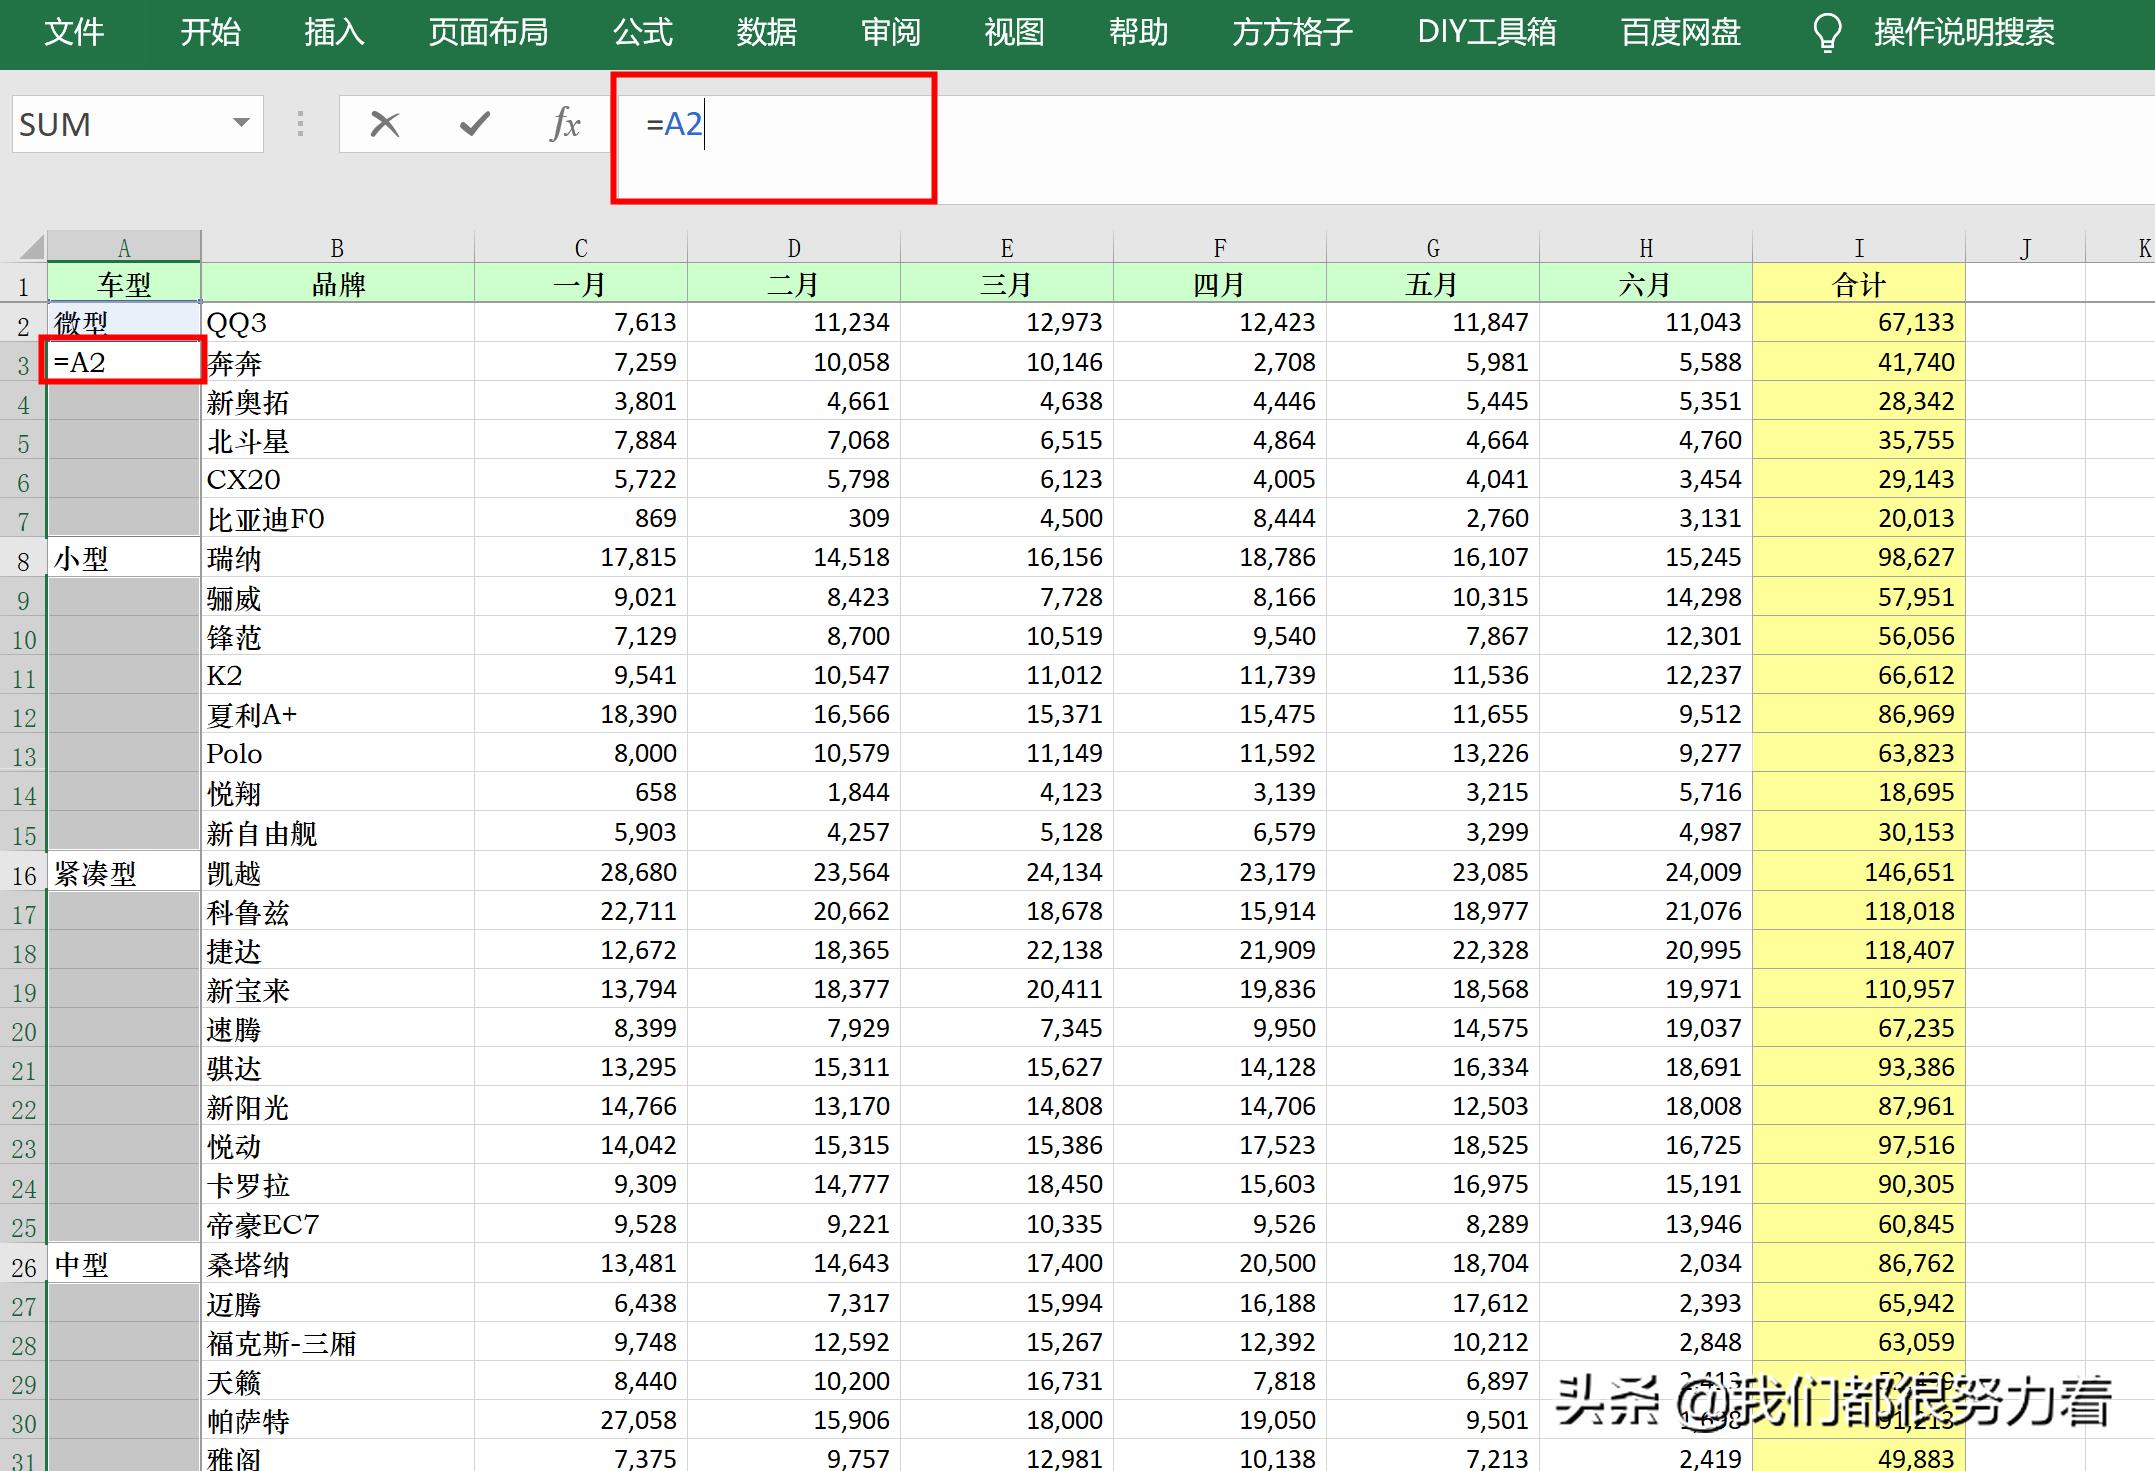Screen dimensions: 2155x1471
Task: Select all cells via corner triangle button
Action: [27, 245]
